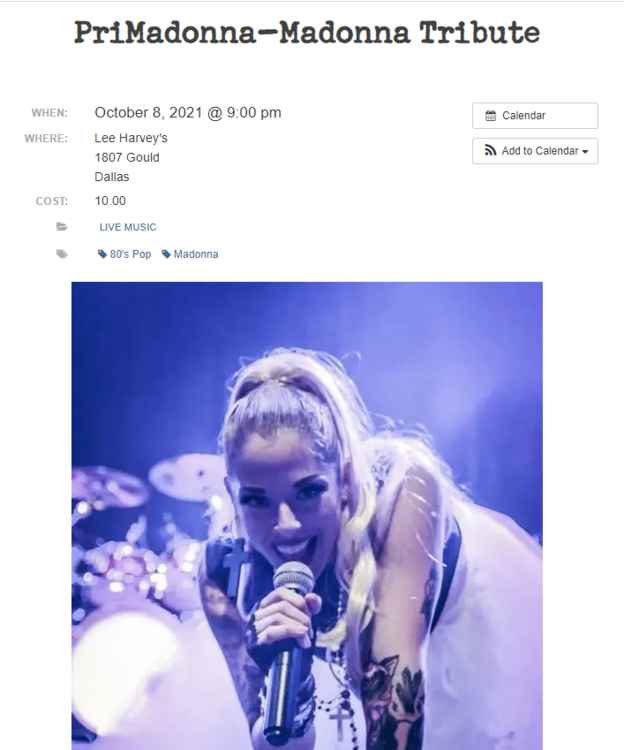Click the tag icon before Madonna
This screenshot has width=624, height=750.
tap(166, 254)
